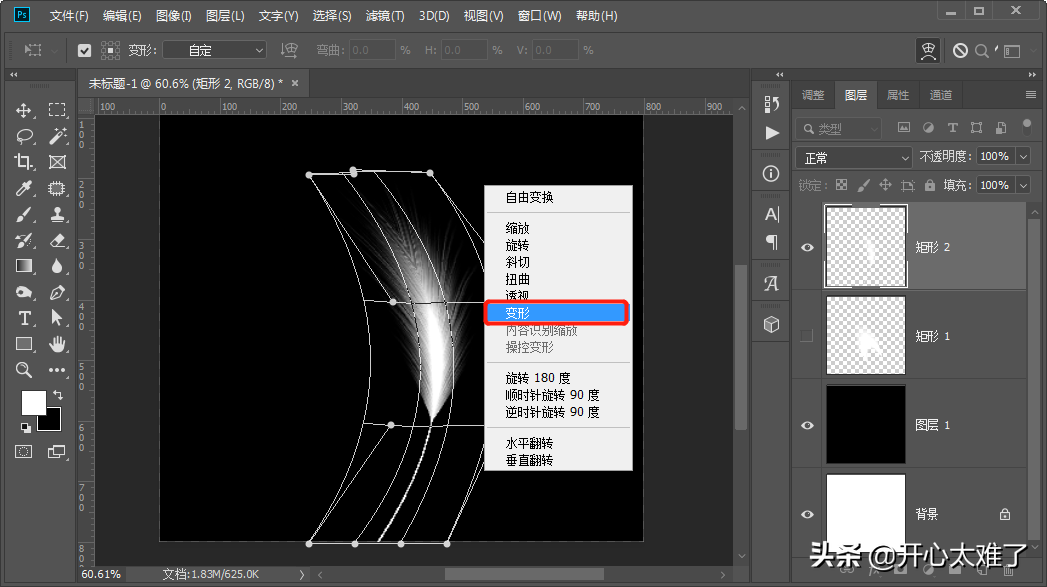Cancel the transform with the no-entry icon
The width and height of the screenshot is (1047, 587).
[960, 51]
